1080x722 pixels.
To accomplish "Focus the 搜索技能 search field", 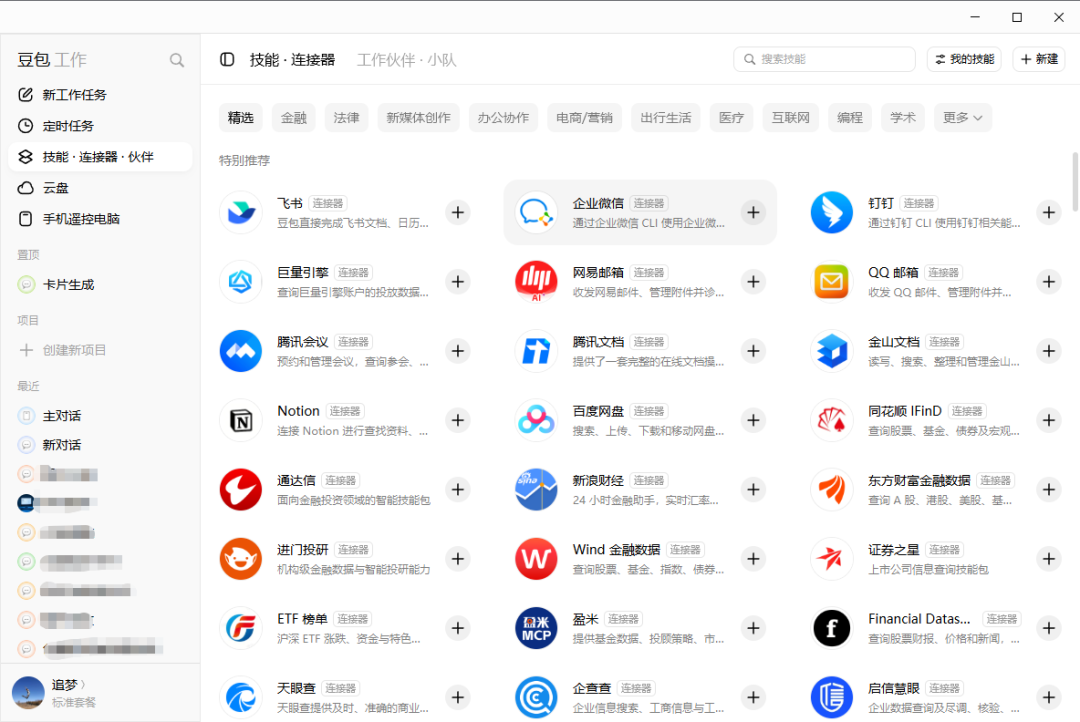I will (x=824, y=59).
